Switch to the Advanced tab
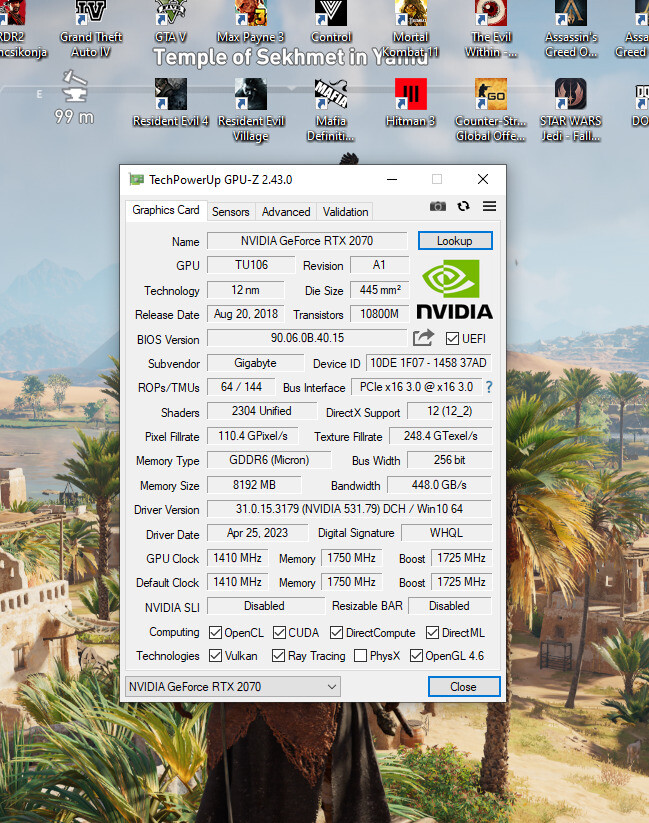This screenshot has width=649, height=823. coord(286,212)
